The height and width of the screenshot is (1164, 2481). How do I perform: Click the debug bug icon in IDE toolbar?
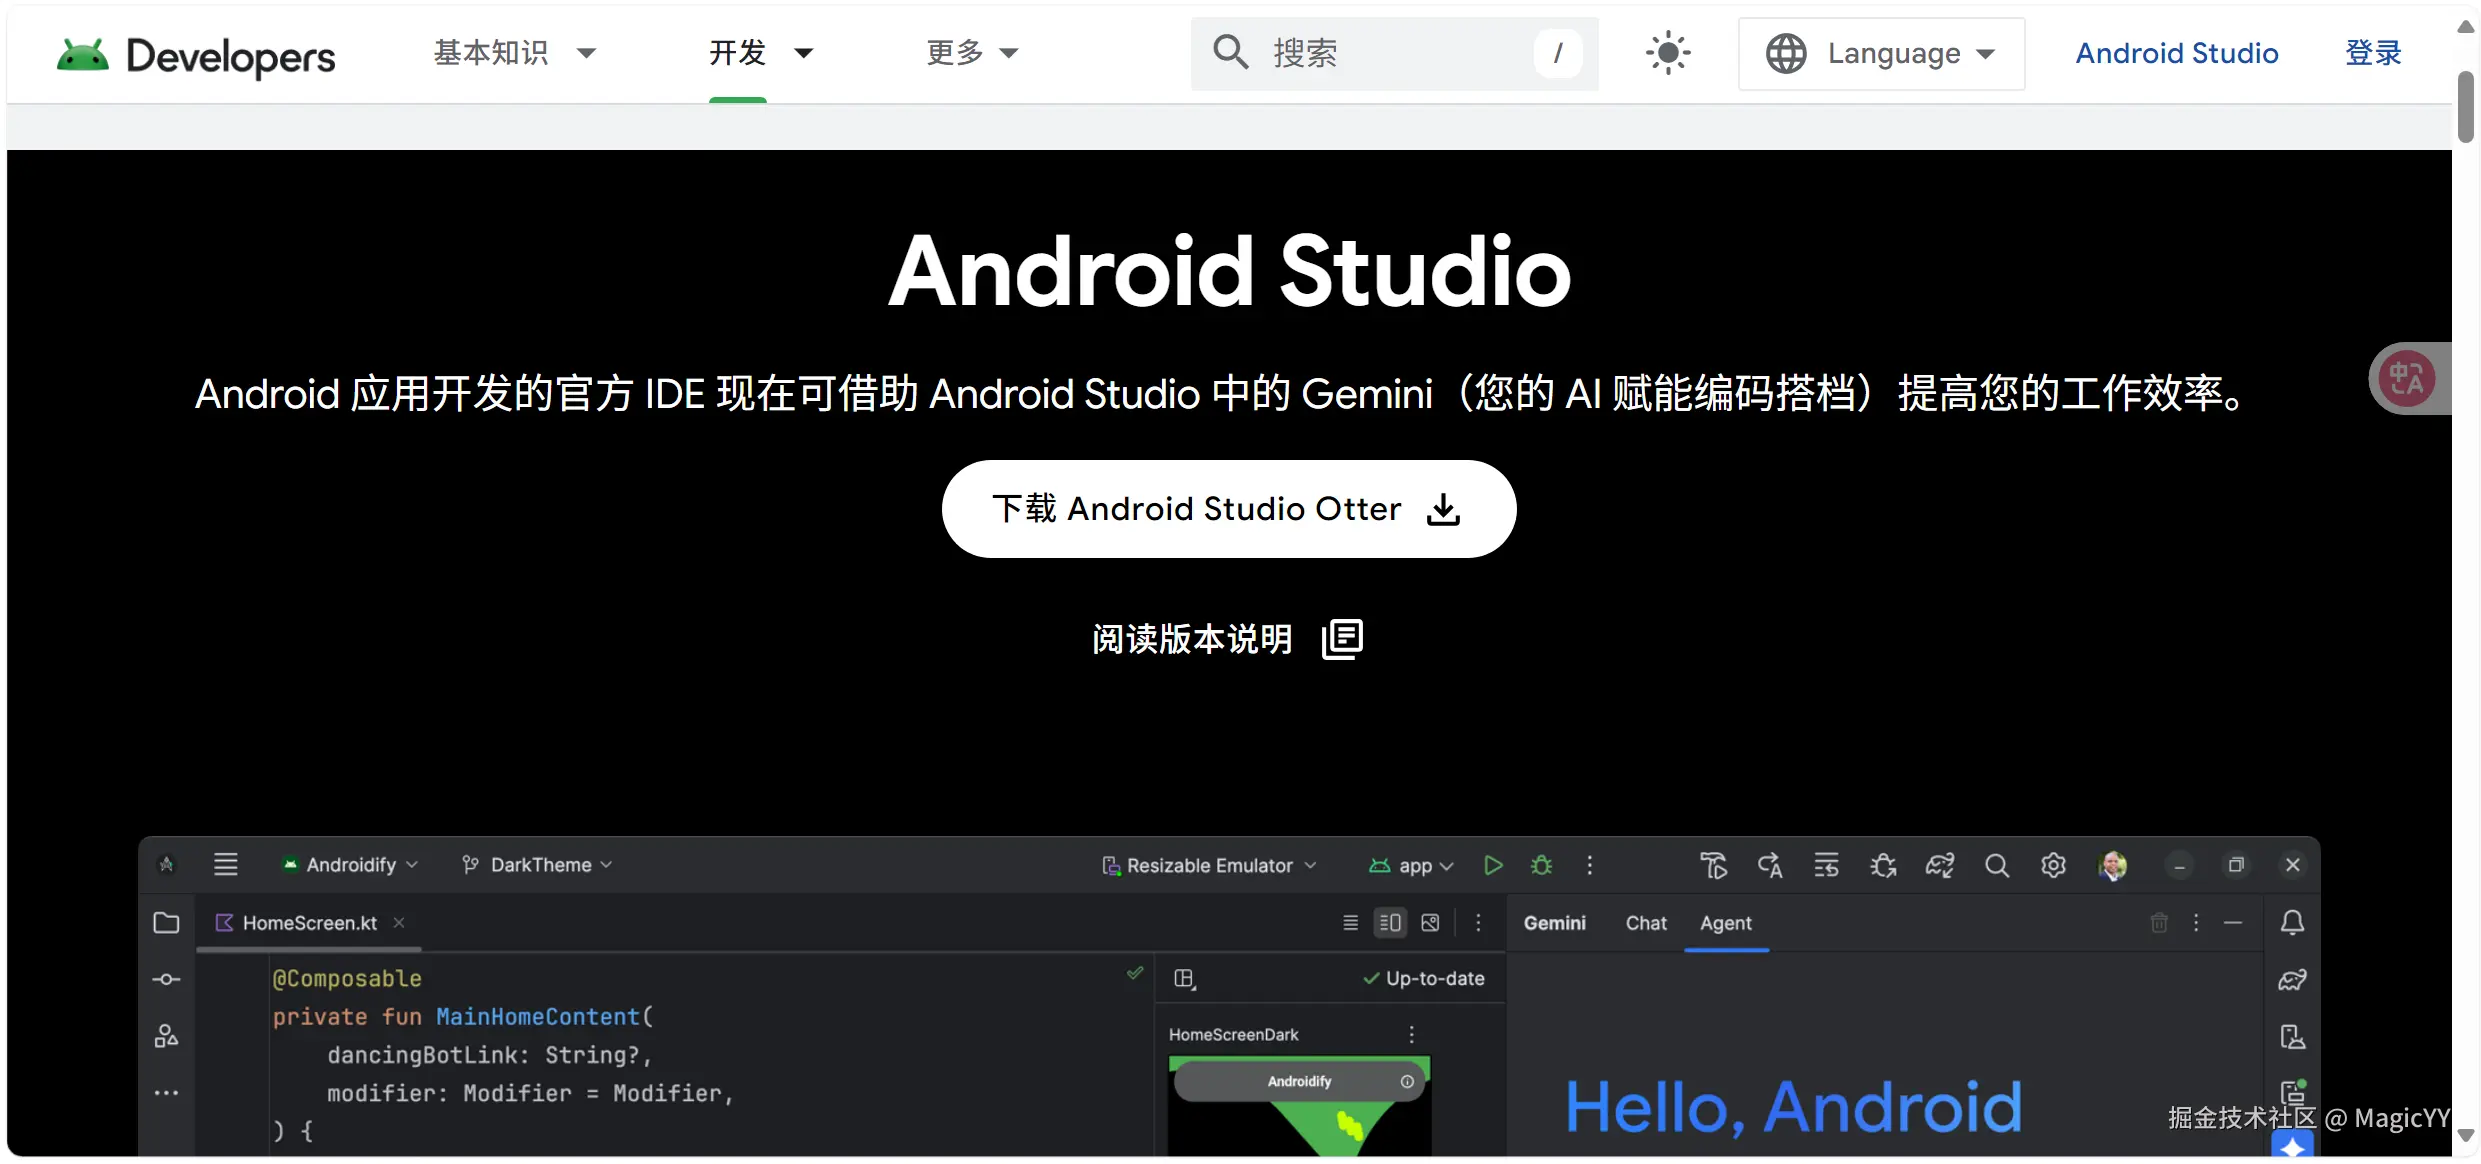[1541, 865]
